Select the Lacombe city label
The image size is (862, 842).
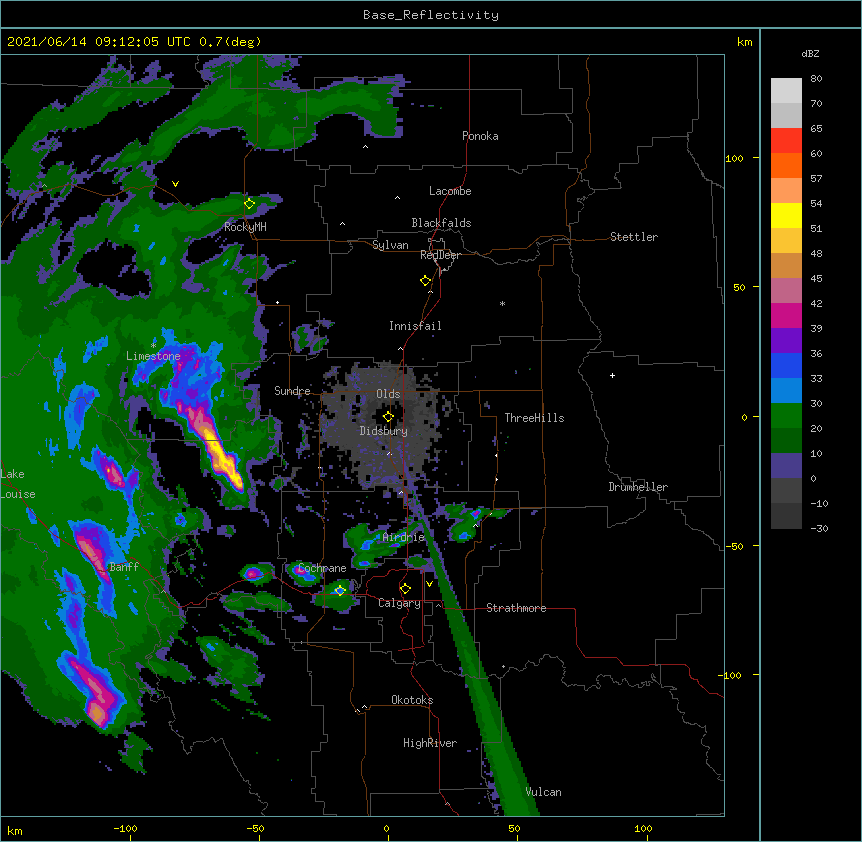(x=450, y=191)
